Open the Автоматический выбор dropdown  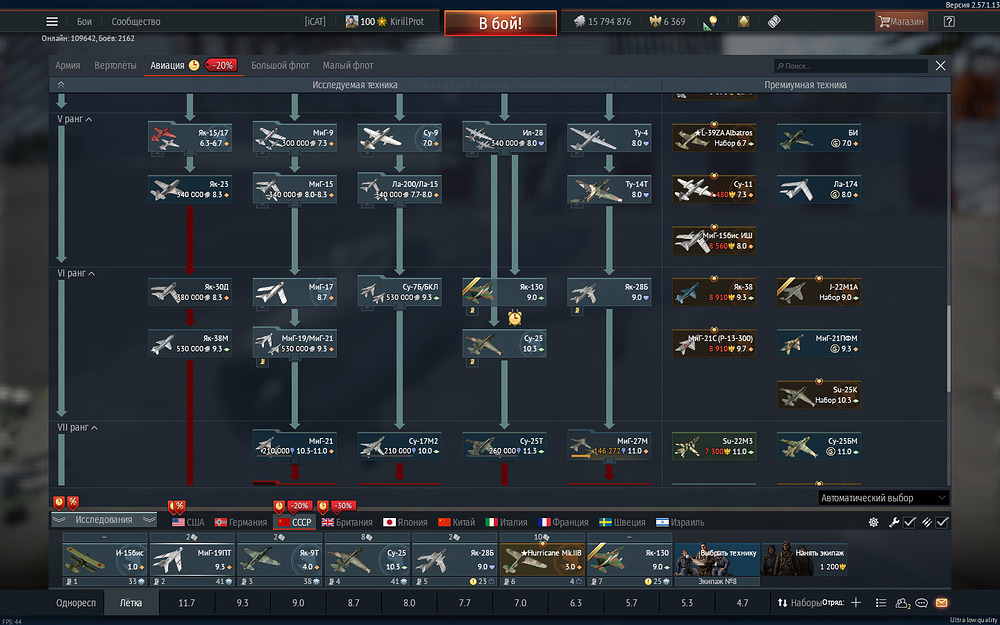pos(884,498)
